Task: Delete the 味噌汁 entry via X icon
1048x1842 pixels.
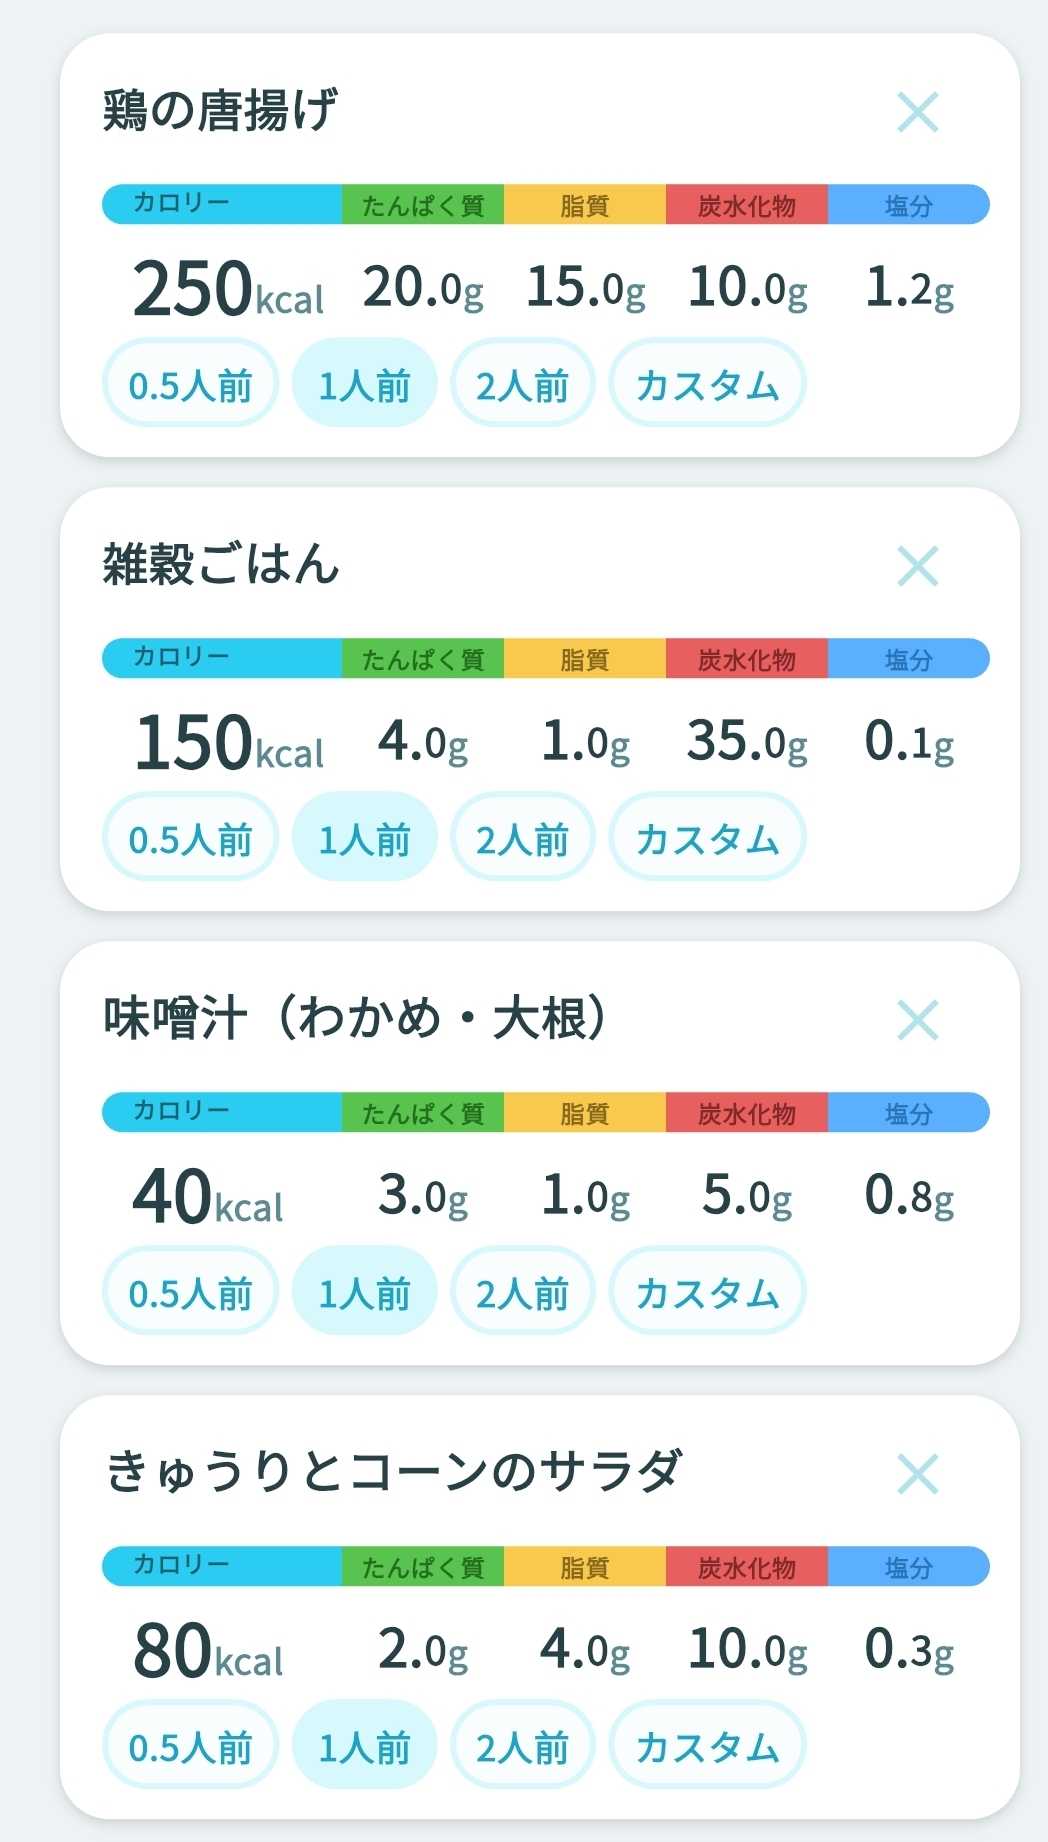Action: coord(917,1020)
